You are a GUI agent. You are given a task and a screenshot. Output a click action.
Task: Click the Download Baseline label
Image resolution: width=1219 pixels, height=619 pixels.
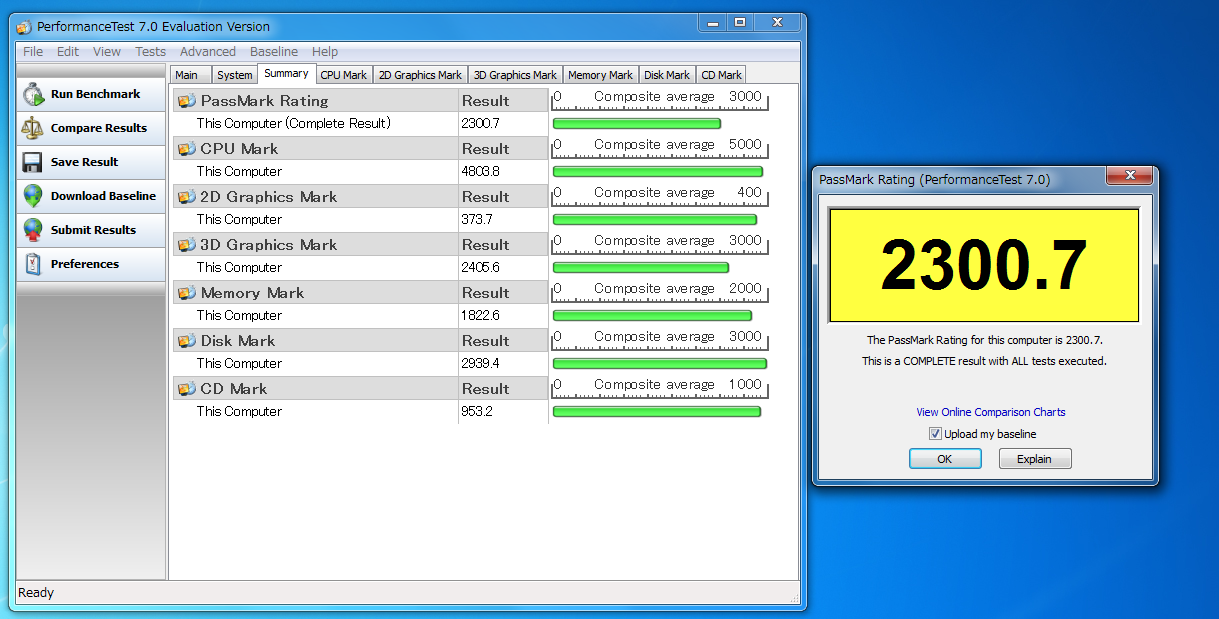(x=104, y=196)
